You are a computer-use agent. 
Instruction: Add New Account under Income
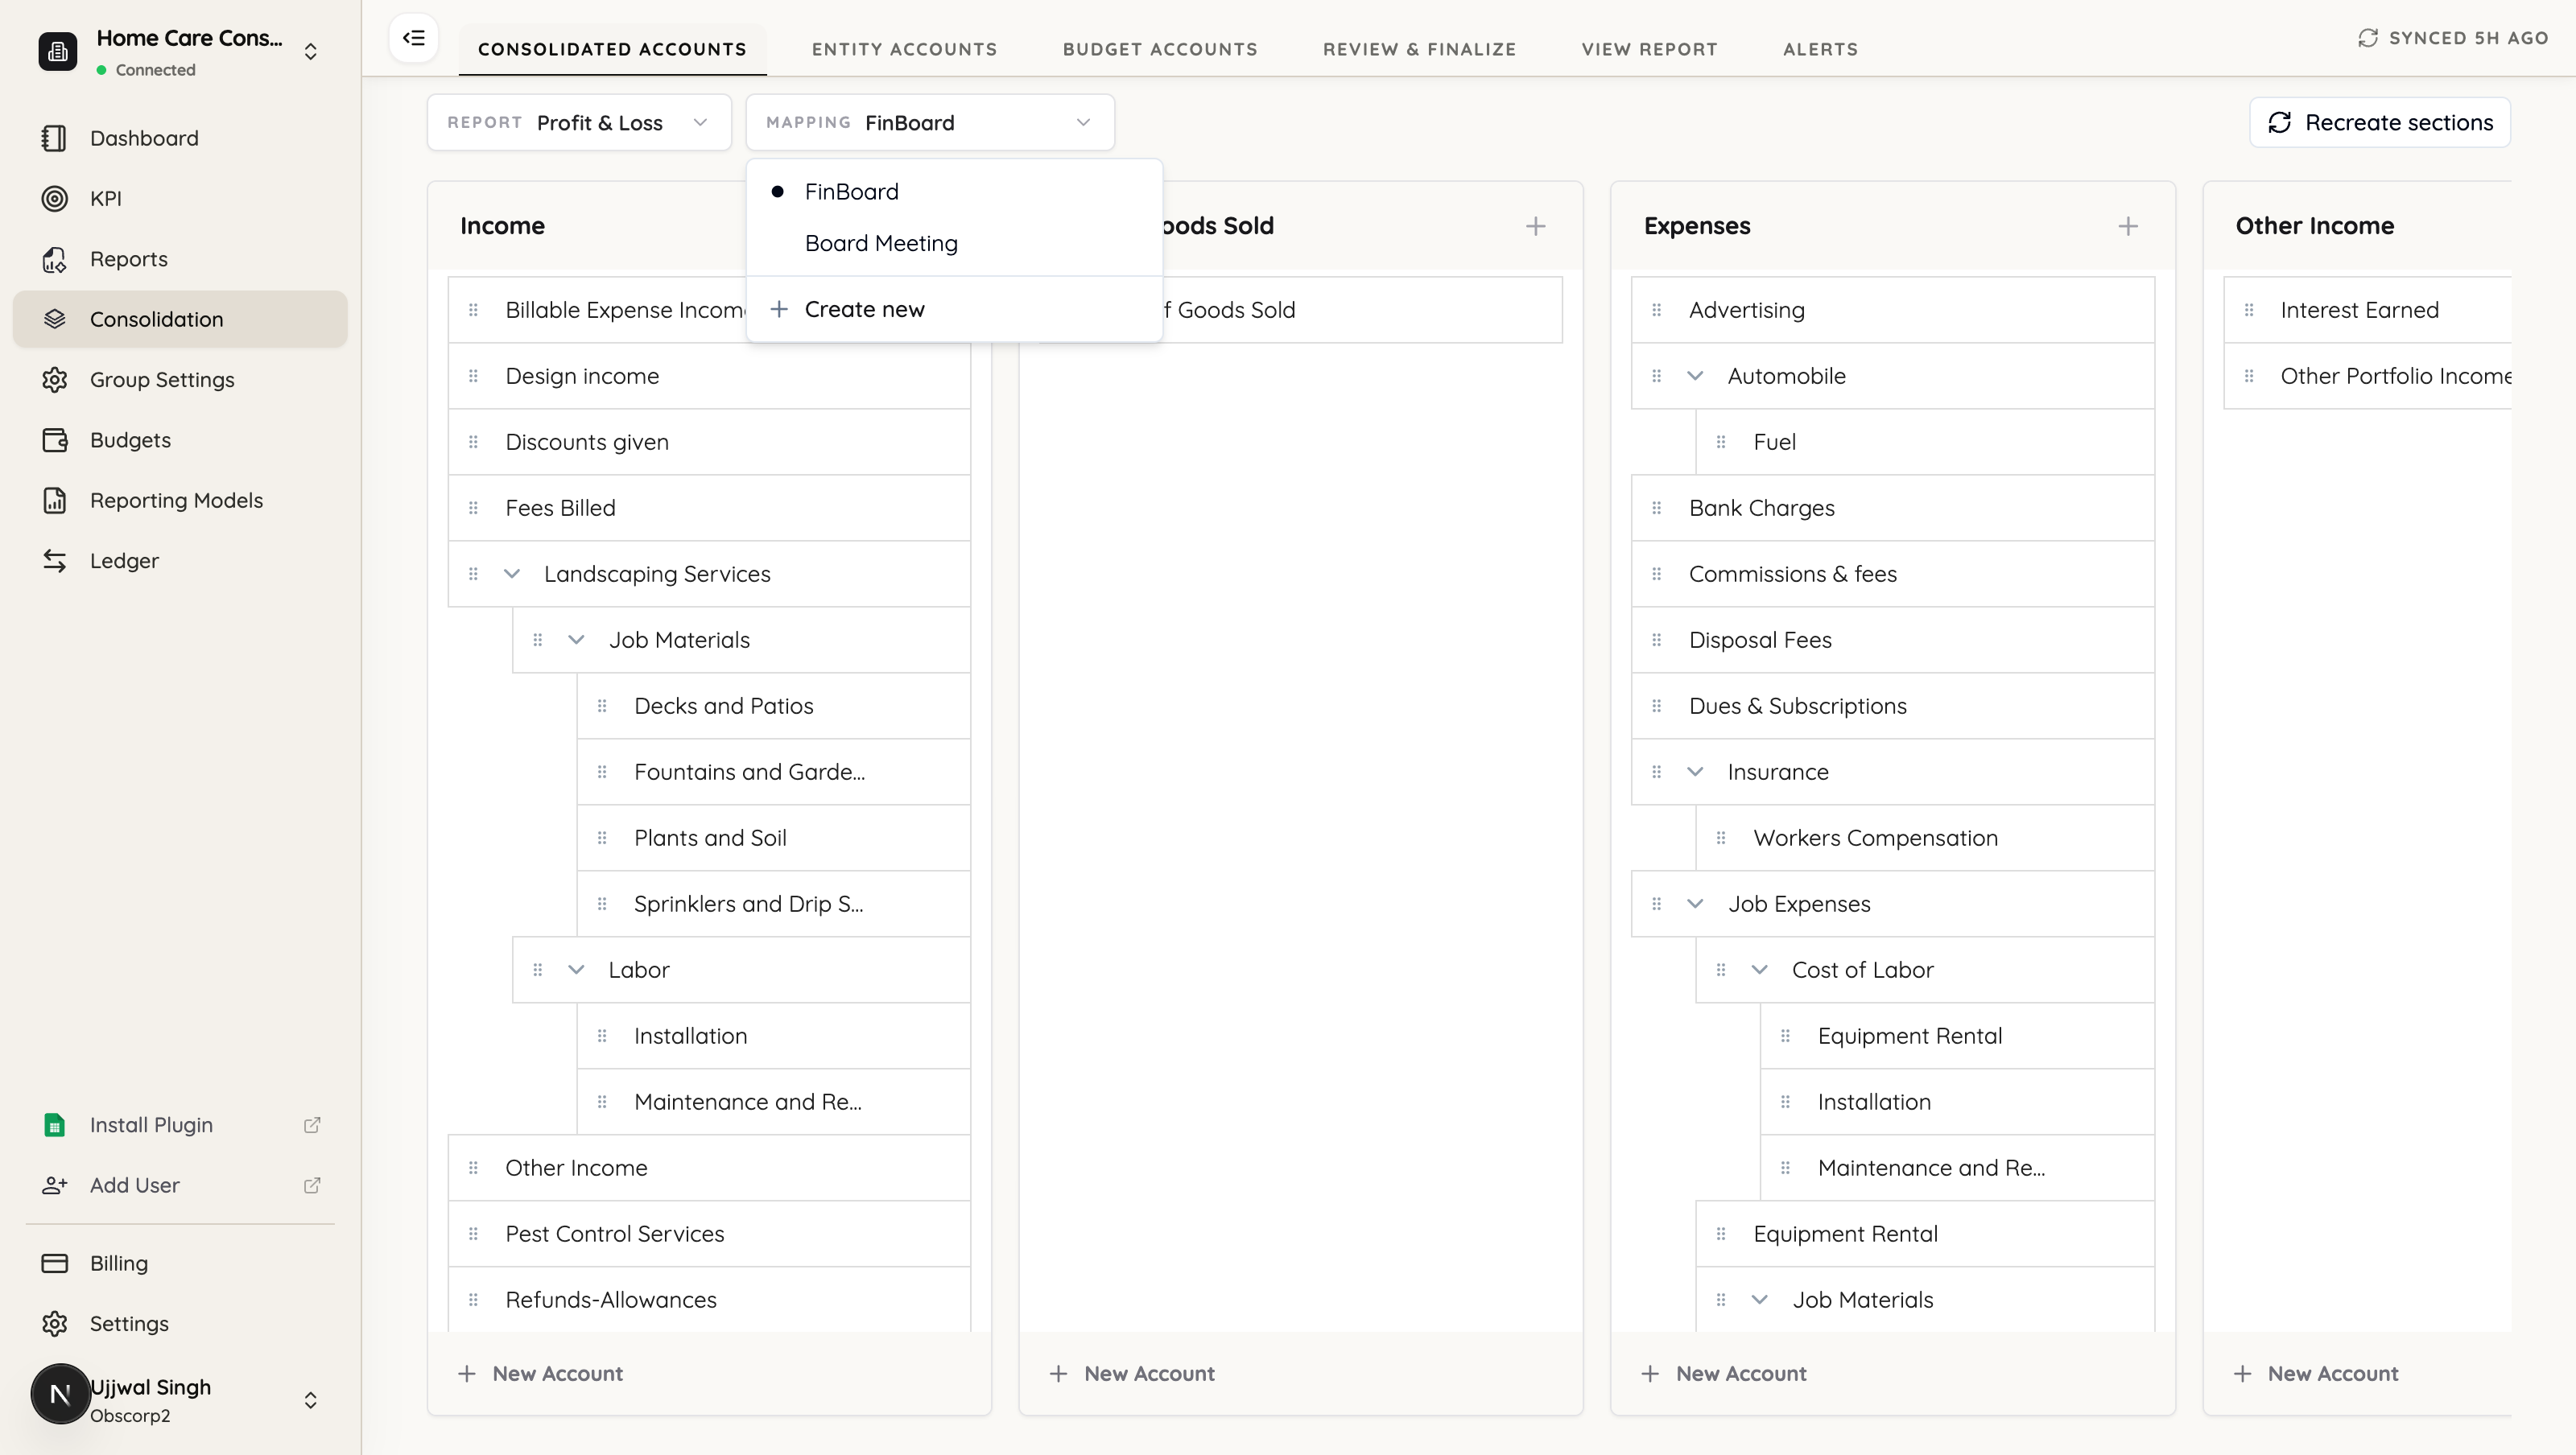pos(541,1374)
